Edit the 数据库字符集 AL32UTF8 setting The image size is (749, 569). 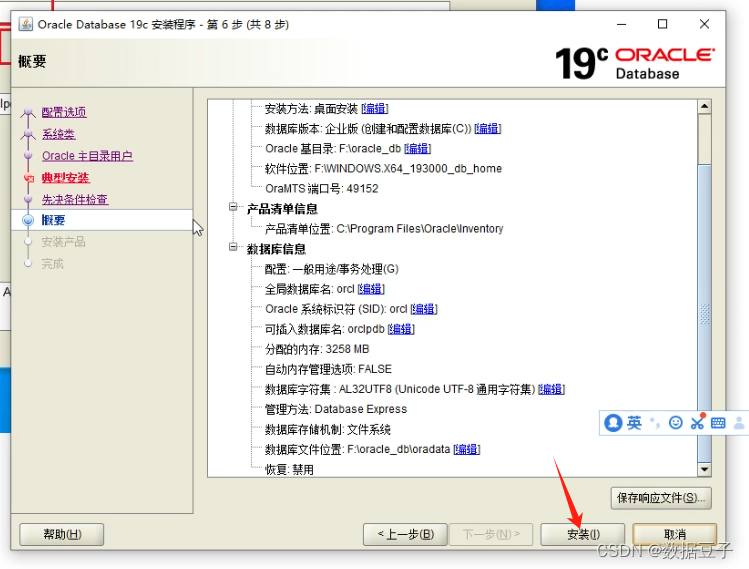pos(551,389)
